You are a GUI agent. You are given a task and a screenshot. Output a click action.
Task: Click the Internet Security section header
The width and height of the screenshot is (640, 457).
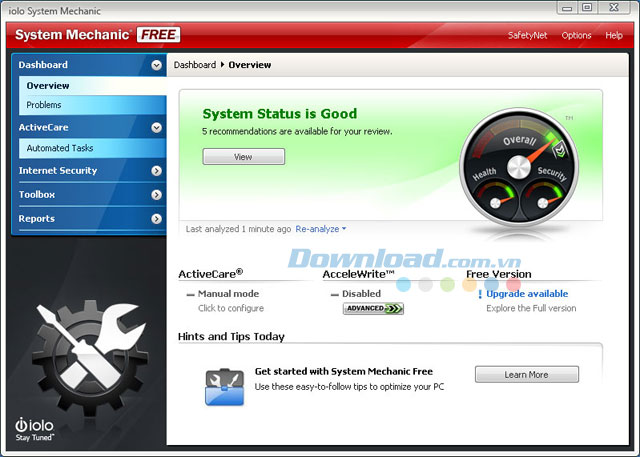point(89,171)
